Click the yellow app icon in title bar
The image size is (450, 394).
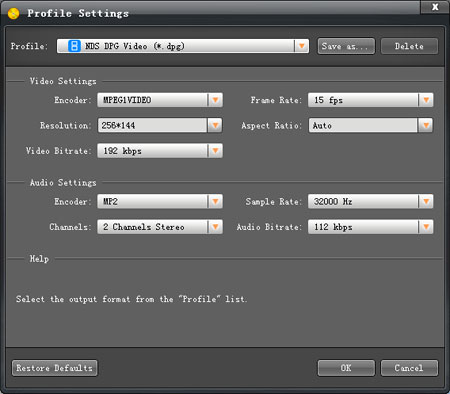13,13
